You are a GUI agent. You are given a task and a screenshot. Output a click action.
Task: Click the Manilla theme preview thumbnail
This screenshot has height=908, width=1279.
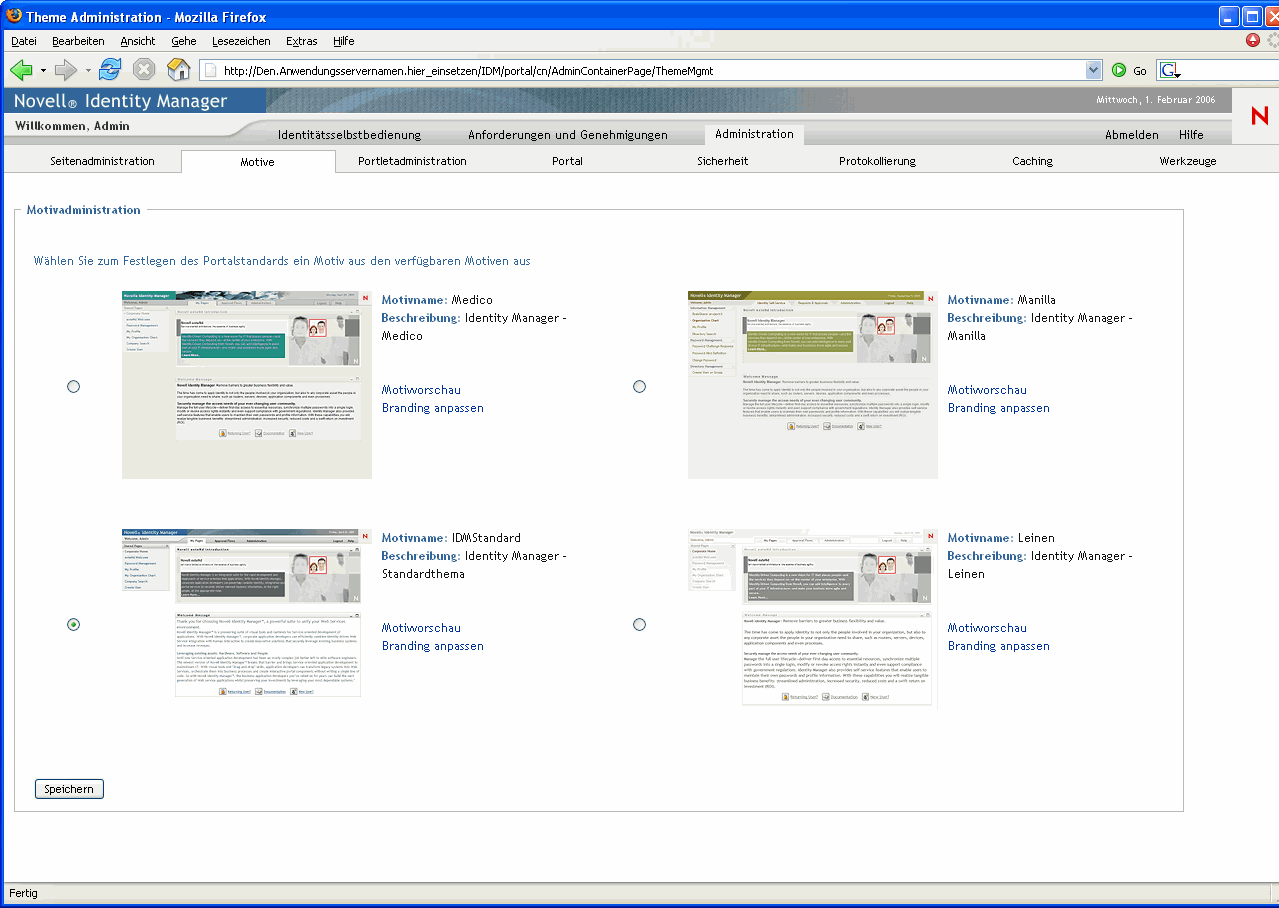tap(813, 385)
